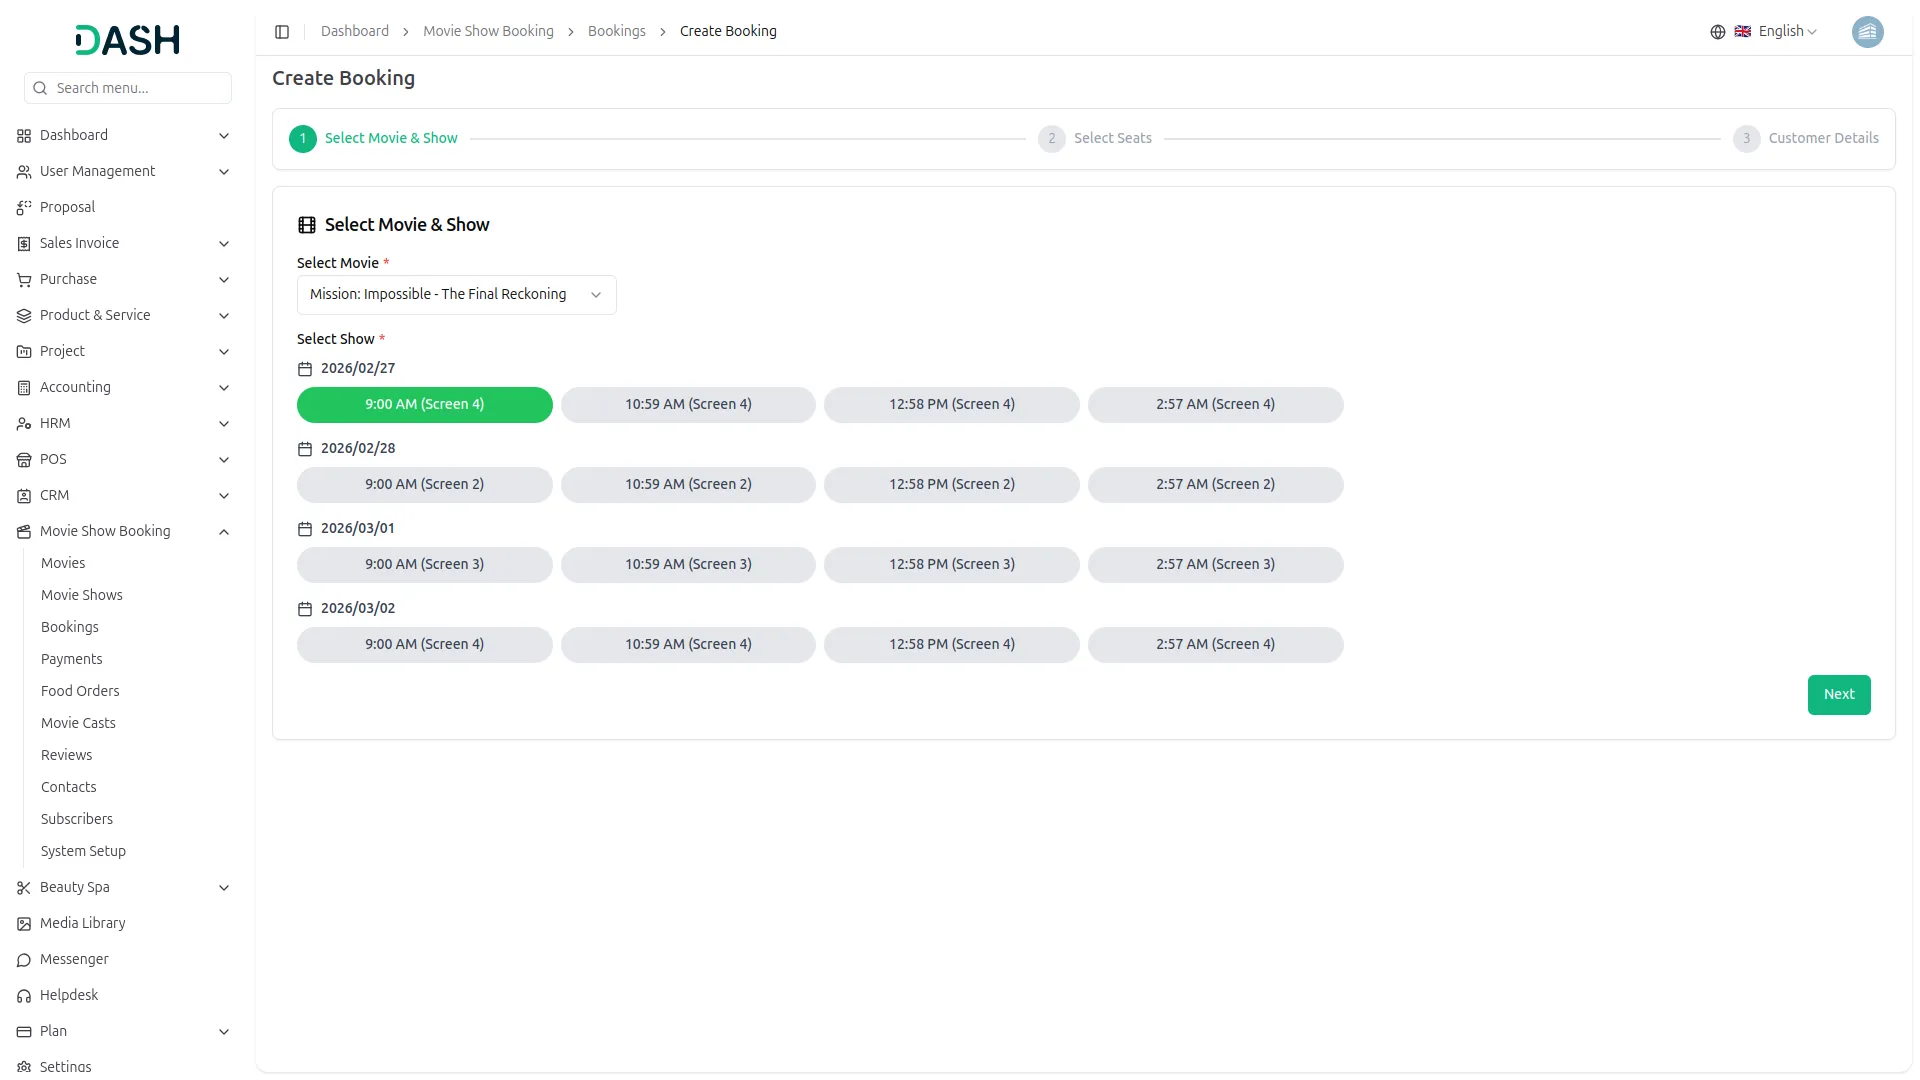Select the 9:00 AM (Screen 4) show on 2026/02/27

coord(424,405)
